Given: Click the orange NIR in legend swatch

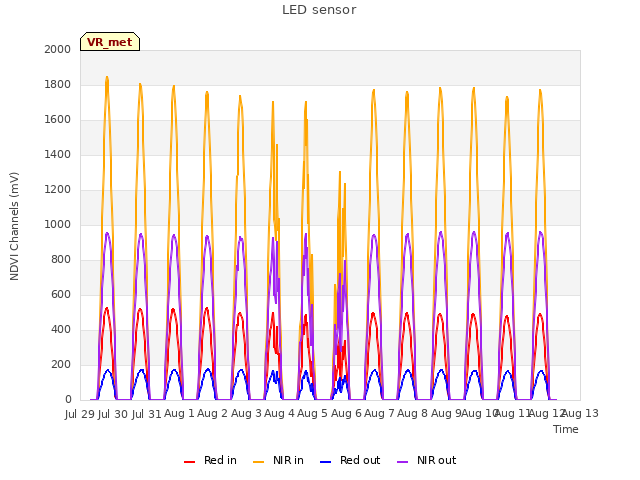Looking at the screenshot, I should tap(258, 461).
